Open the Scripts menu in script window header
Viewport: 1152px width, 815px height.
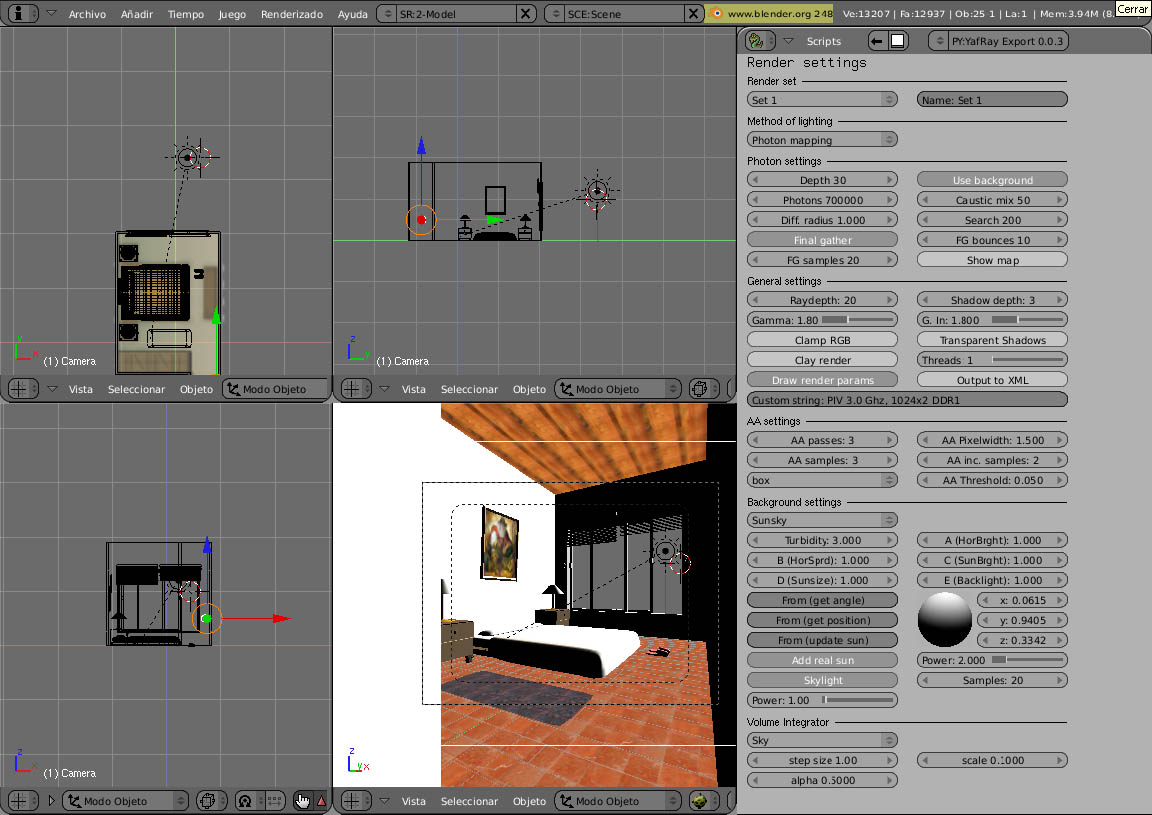(823, 41)
